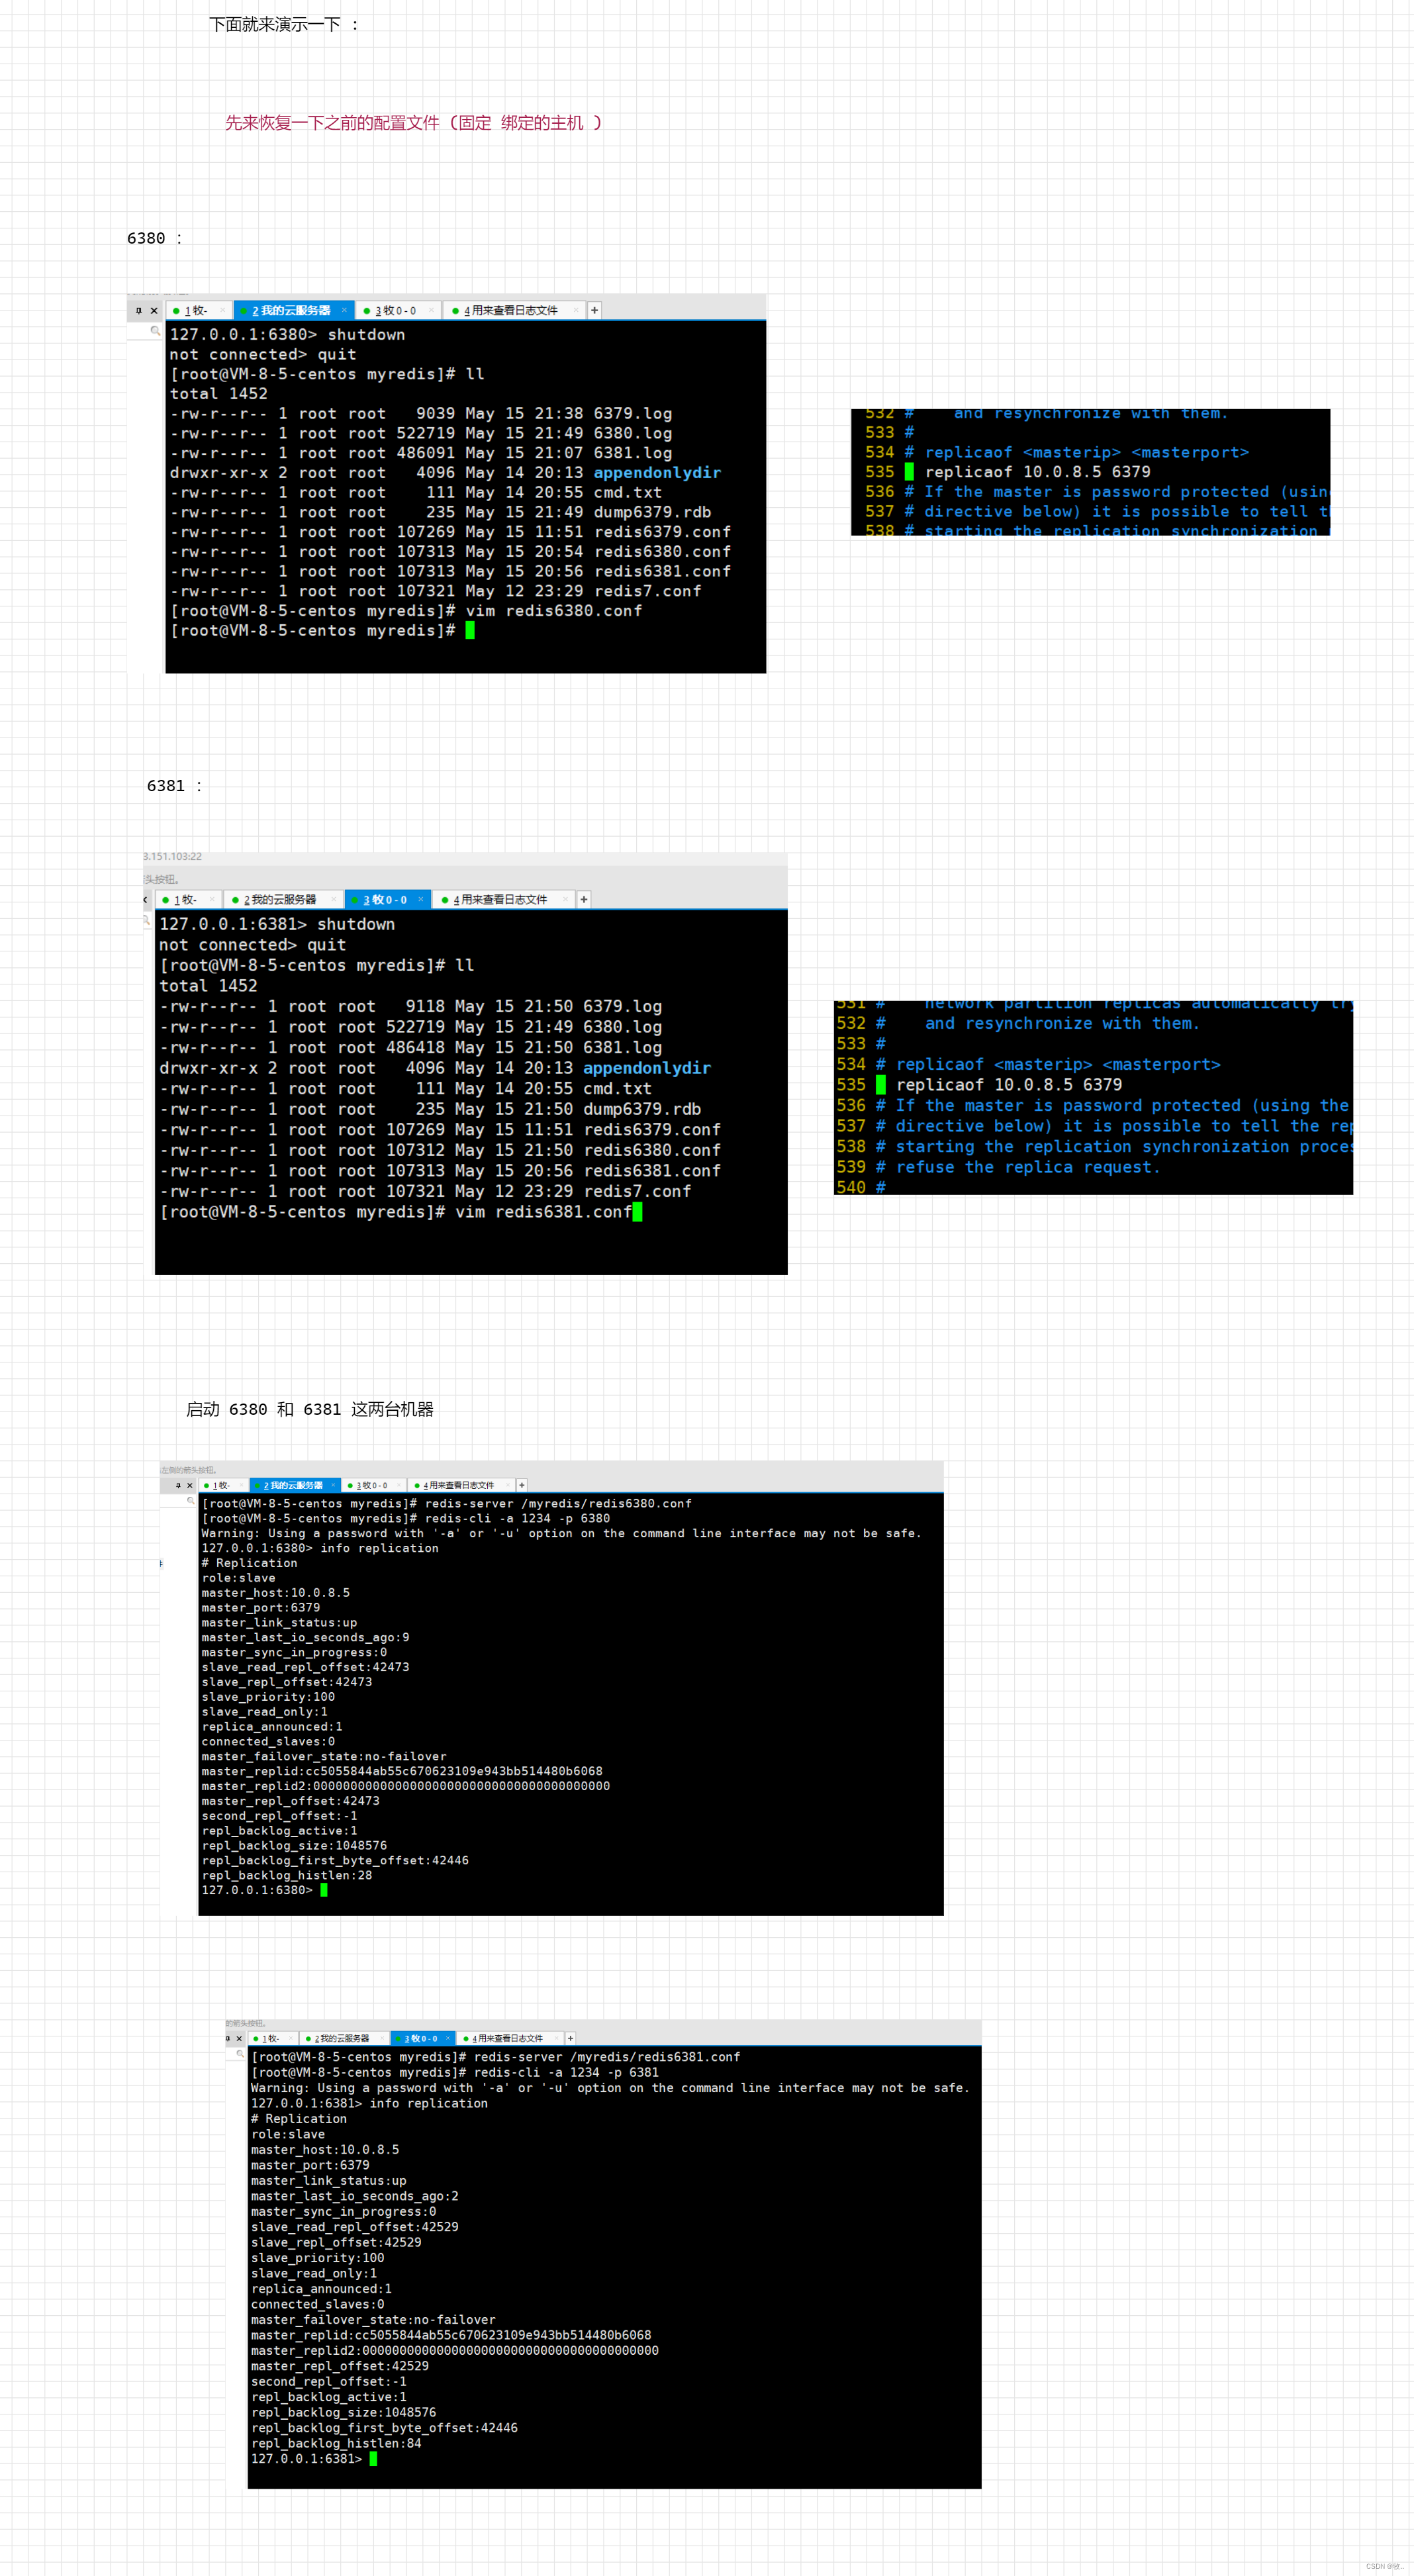Image resolution: width=1414 pixels, height=2576 pixels.
Task: Select tab '2 我的云服务器' in the 6380 shutdown terminal
Action: pos(294,311)
